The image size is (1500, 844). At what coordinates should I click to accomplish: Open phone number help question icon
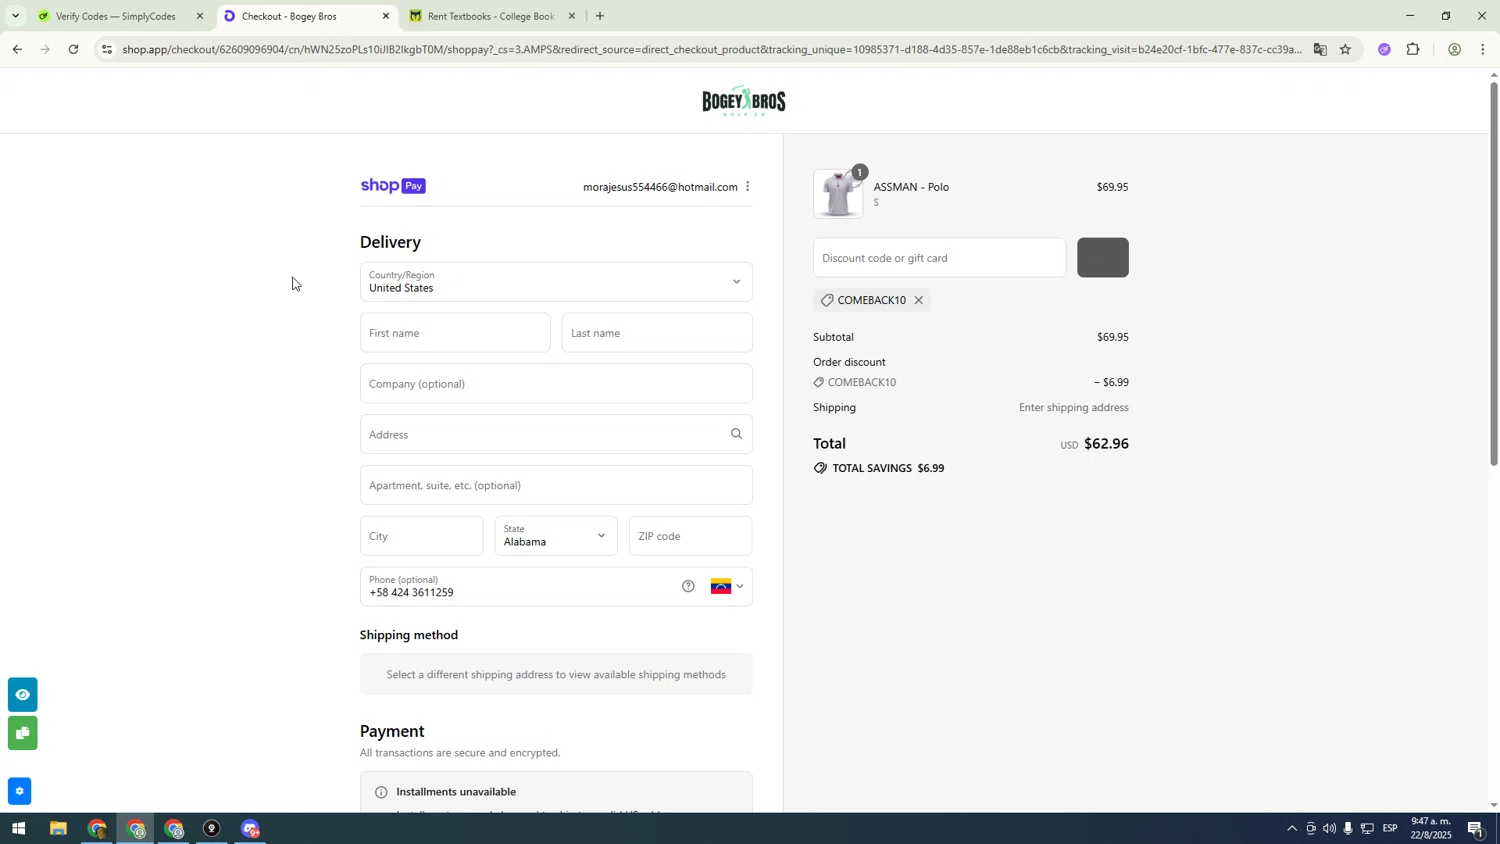(688, 587)
